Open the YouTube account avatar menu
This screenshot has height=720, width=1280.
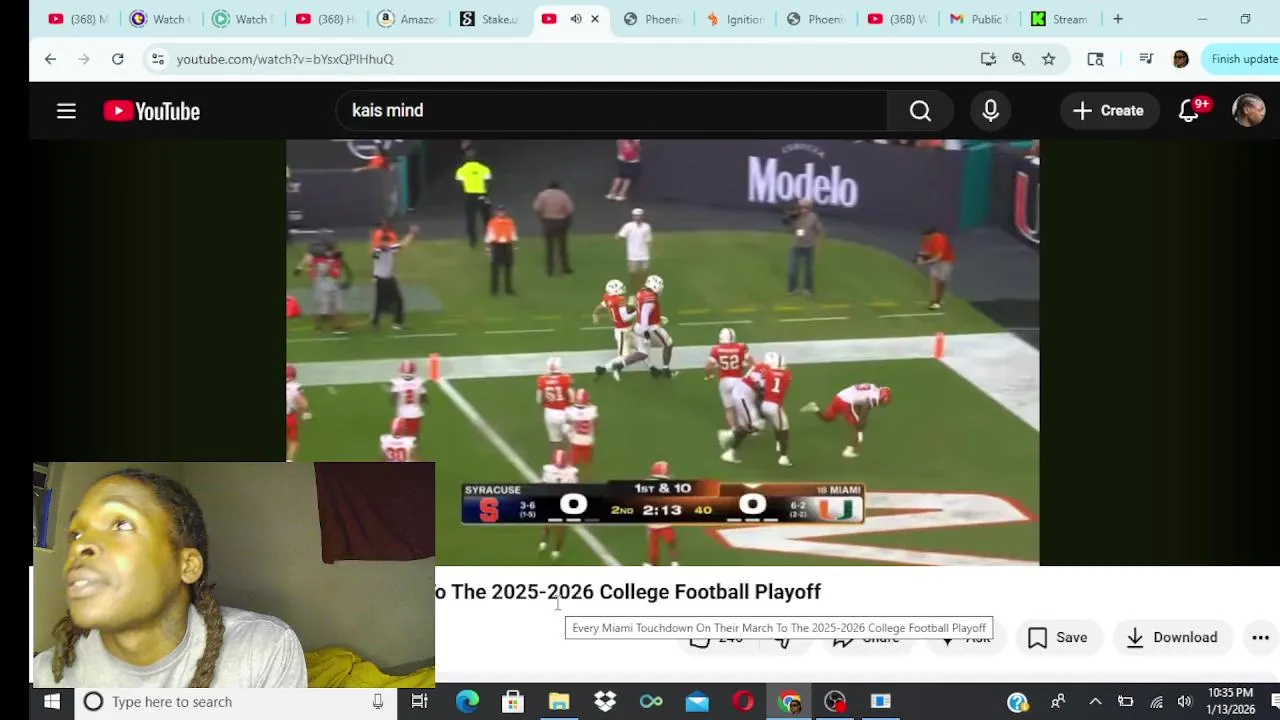(1248, 111)
